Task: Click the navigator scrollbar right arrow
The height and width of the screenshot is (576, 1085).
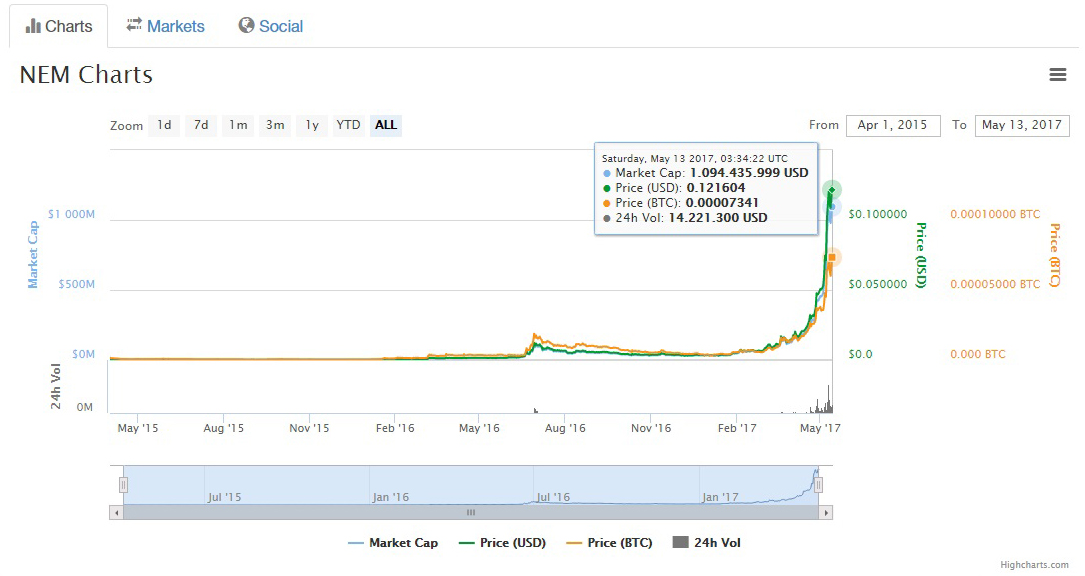Action: click(826, 513)
